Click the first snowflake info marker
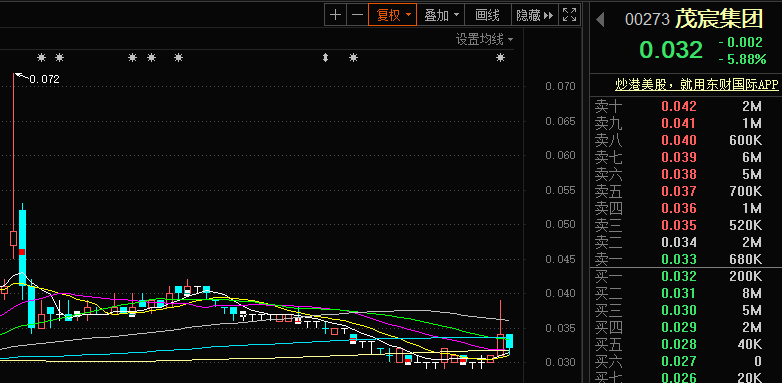782x383 pixels. point(41,58)
